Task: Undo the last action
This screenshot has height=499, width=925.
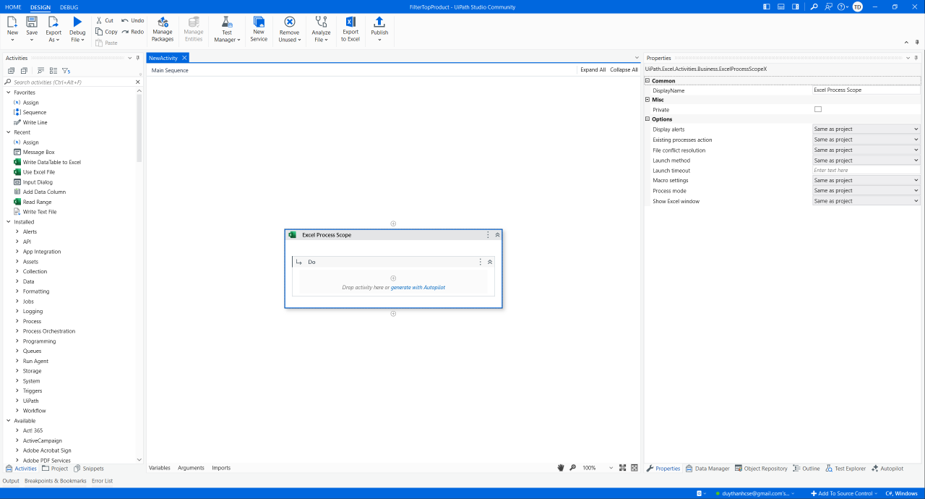Action: tap(133, 21)
